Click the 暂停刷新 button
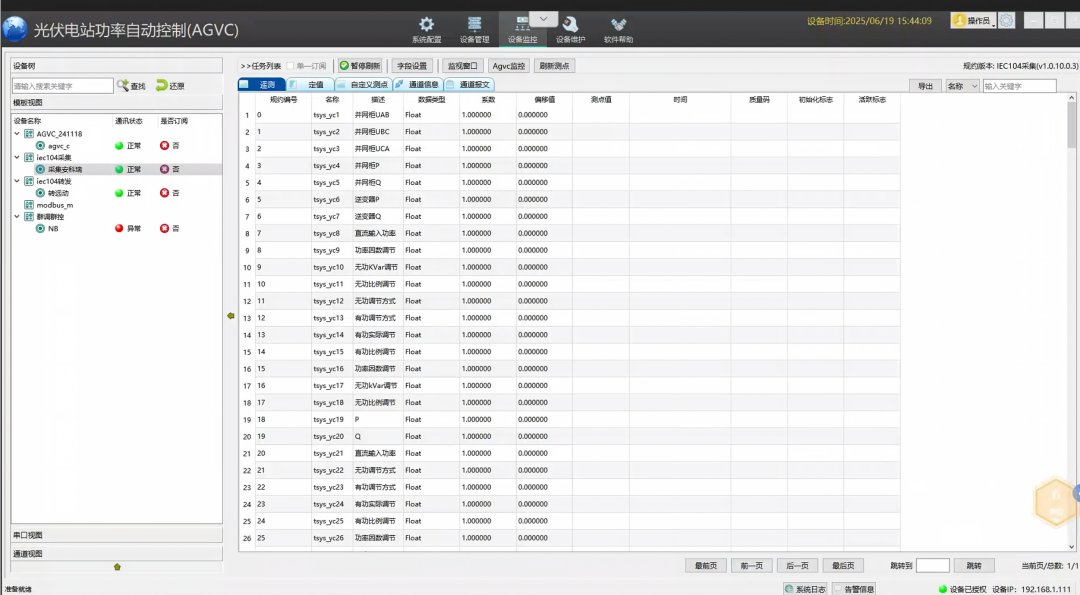This screenshot has width=1080, height=595. (x=360, y=66)
